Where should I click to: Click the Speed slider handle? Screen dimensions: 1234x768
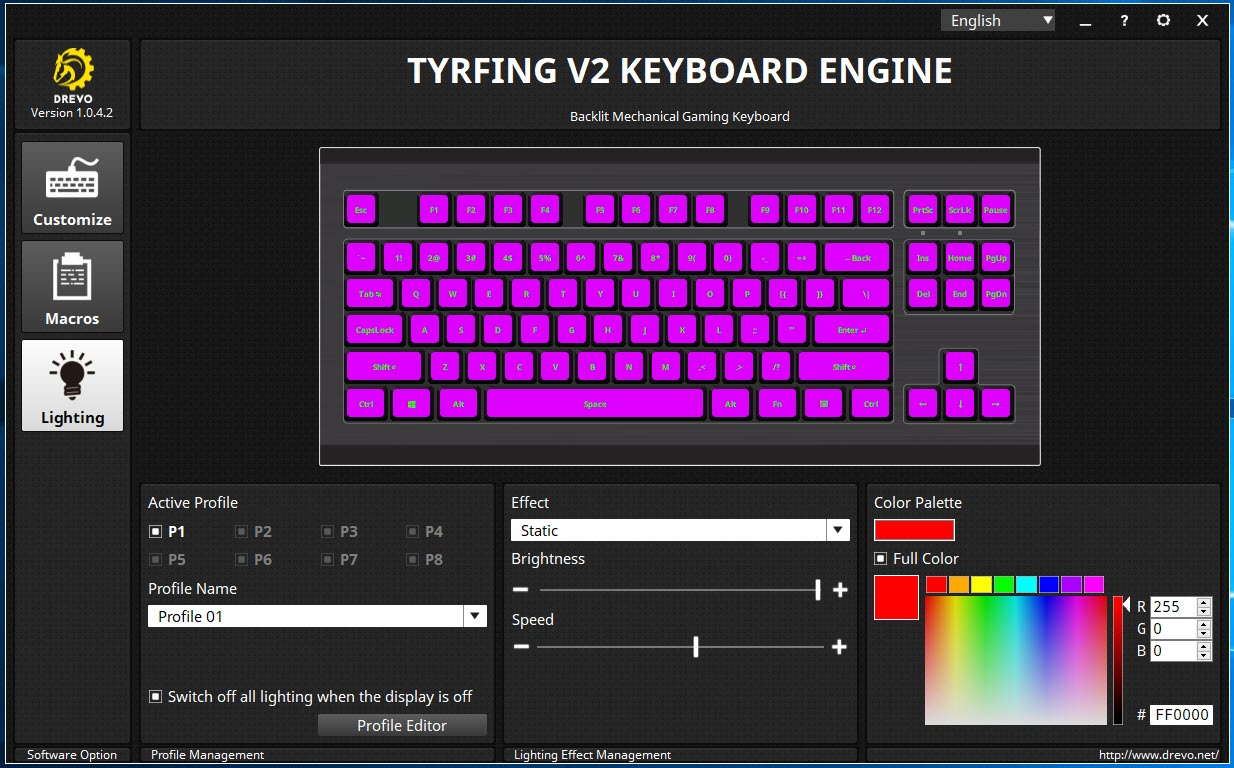click(696, 647)
